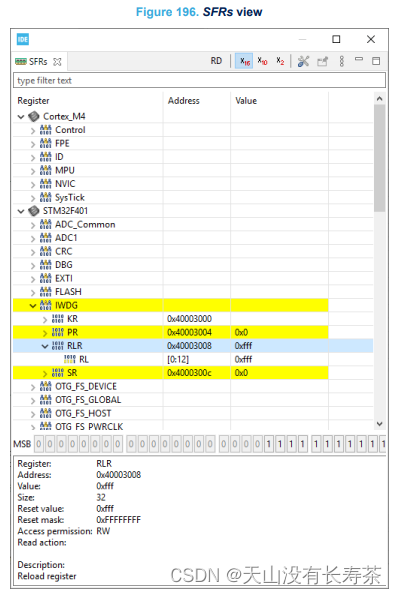This screenshot has height=594, width=397.
Task: Minimize the SFRs view panel
Action: [358, 59]
